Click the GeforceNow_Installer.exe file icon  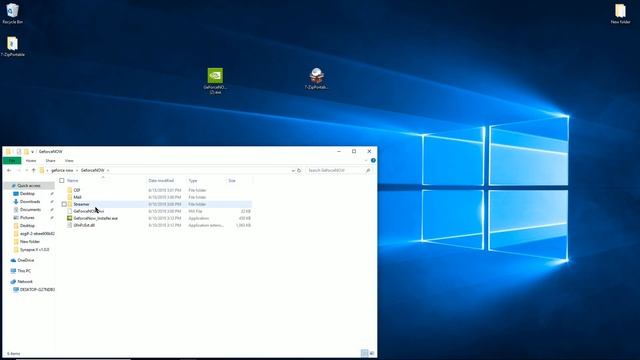click(x=69, y=218)
